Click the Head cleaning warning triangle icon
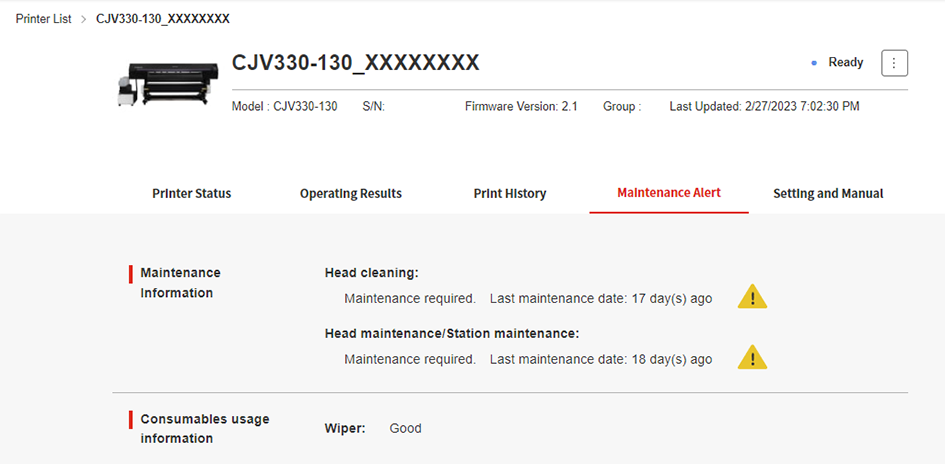Viewport: 945px width, 464px height. 752,298
